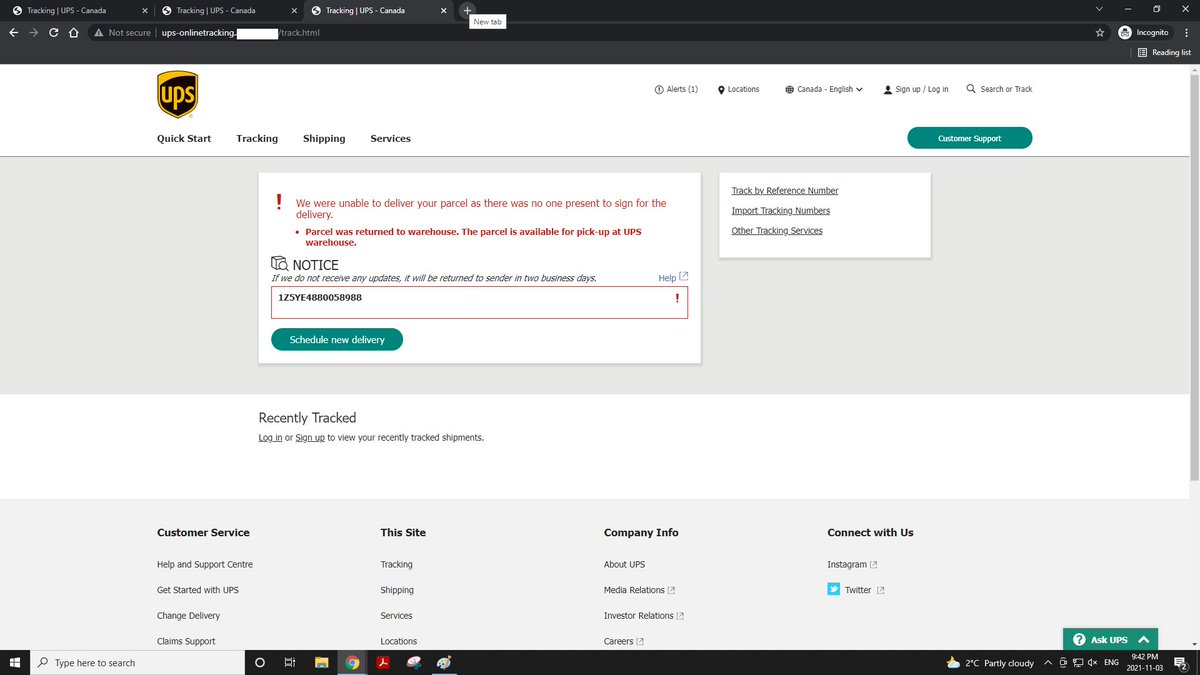Open Adobe Acrobat from taskbar
This screenshot has width=1200, height=675.
pos(382,663)
